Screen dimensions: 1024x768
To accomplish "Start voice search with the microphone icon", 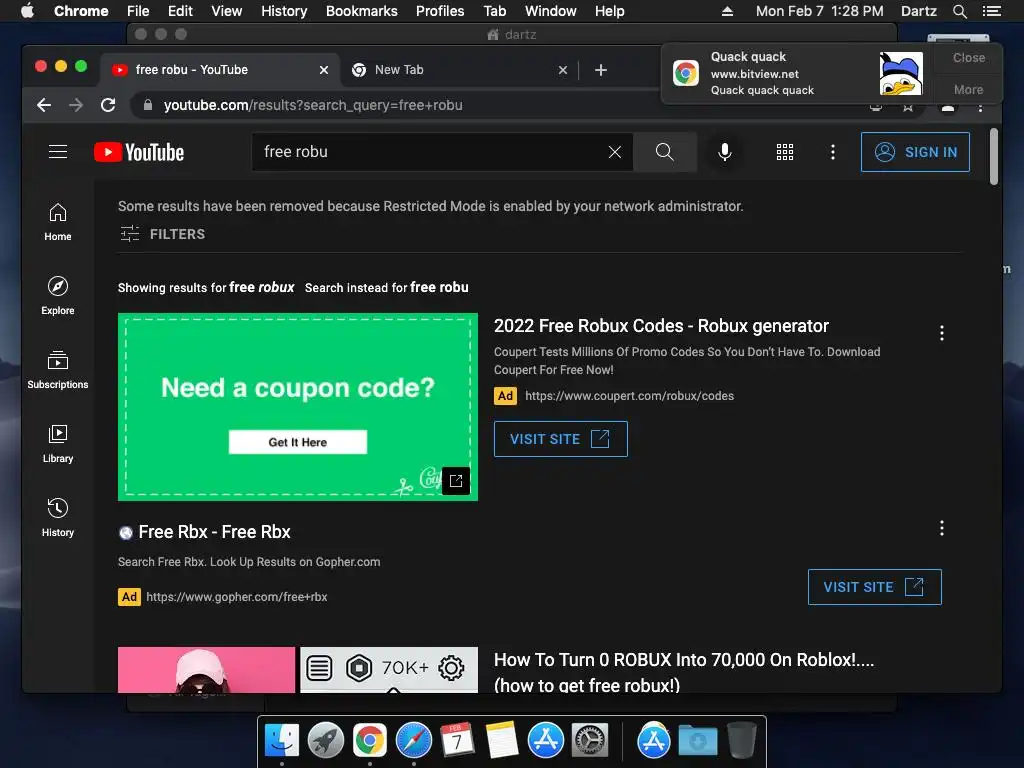I will [x=724, y=152].
